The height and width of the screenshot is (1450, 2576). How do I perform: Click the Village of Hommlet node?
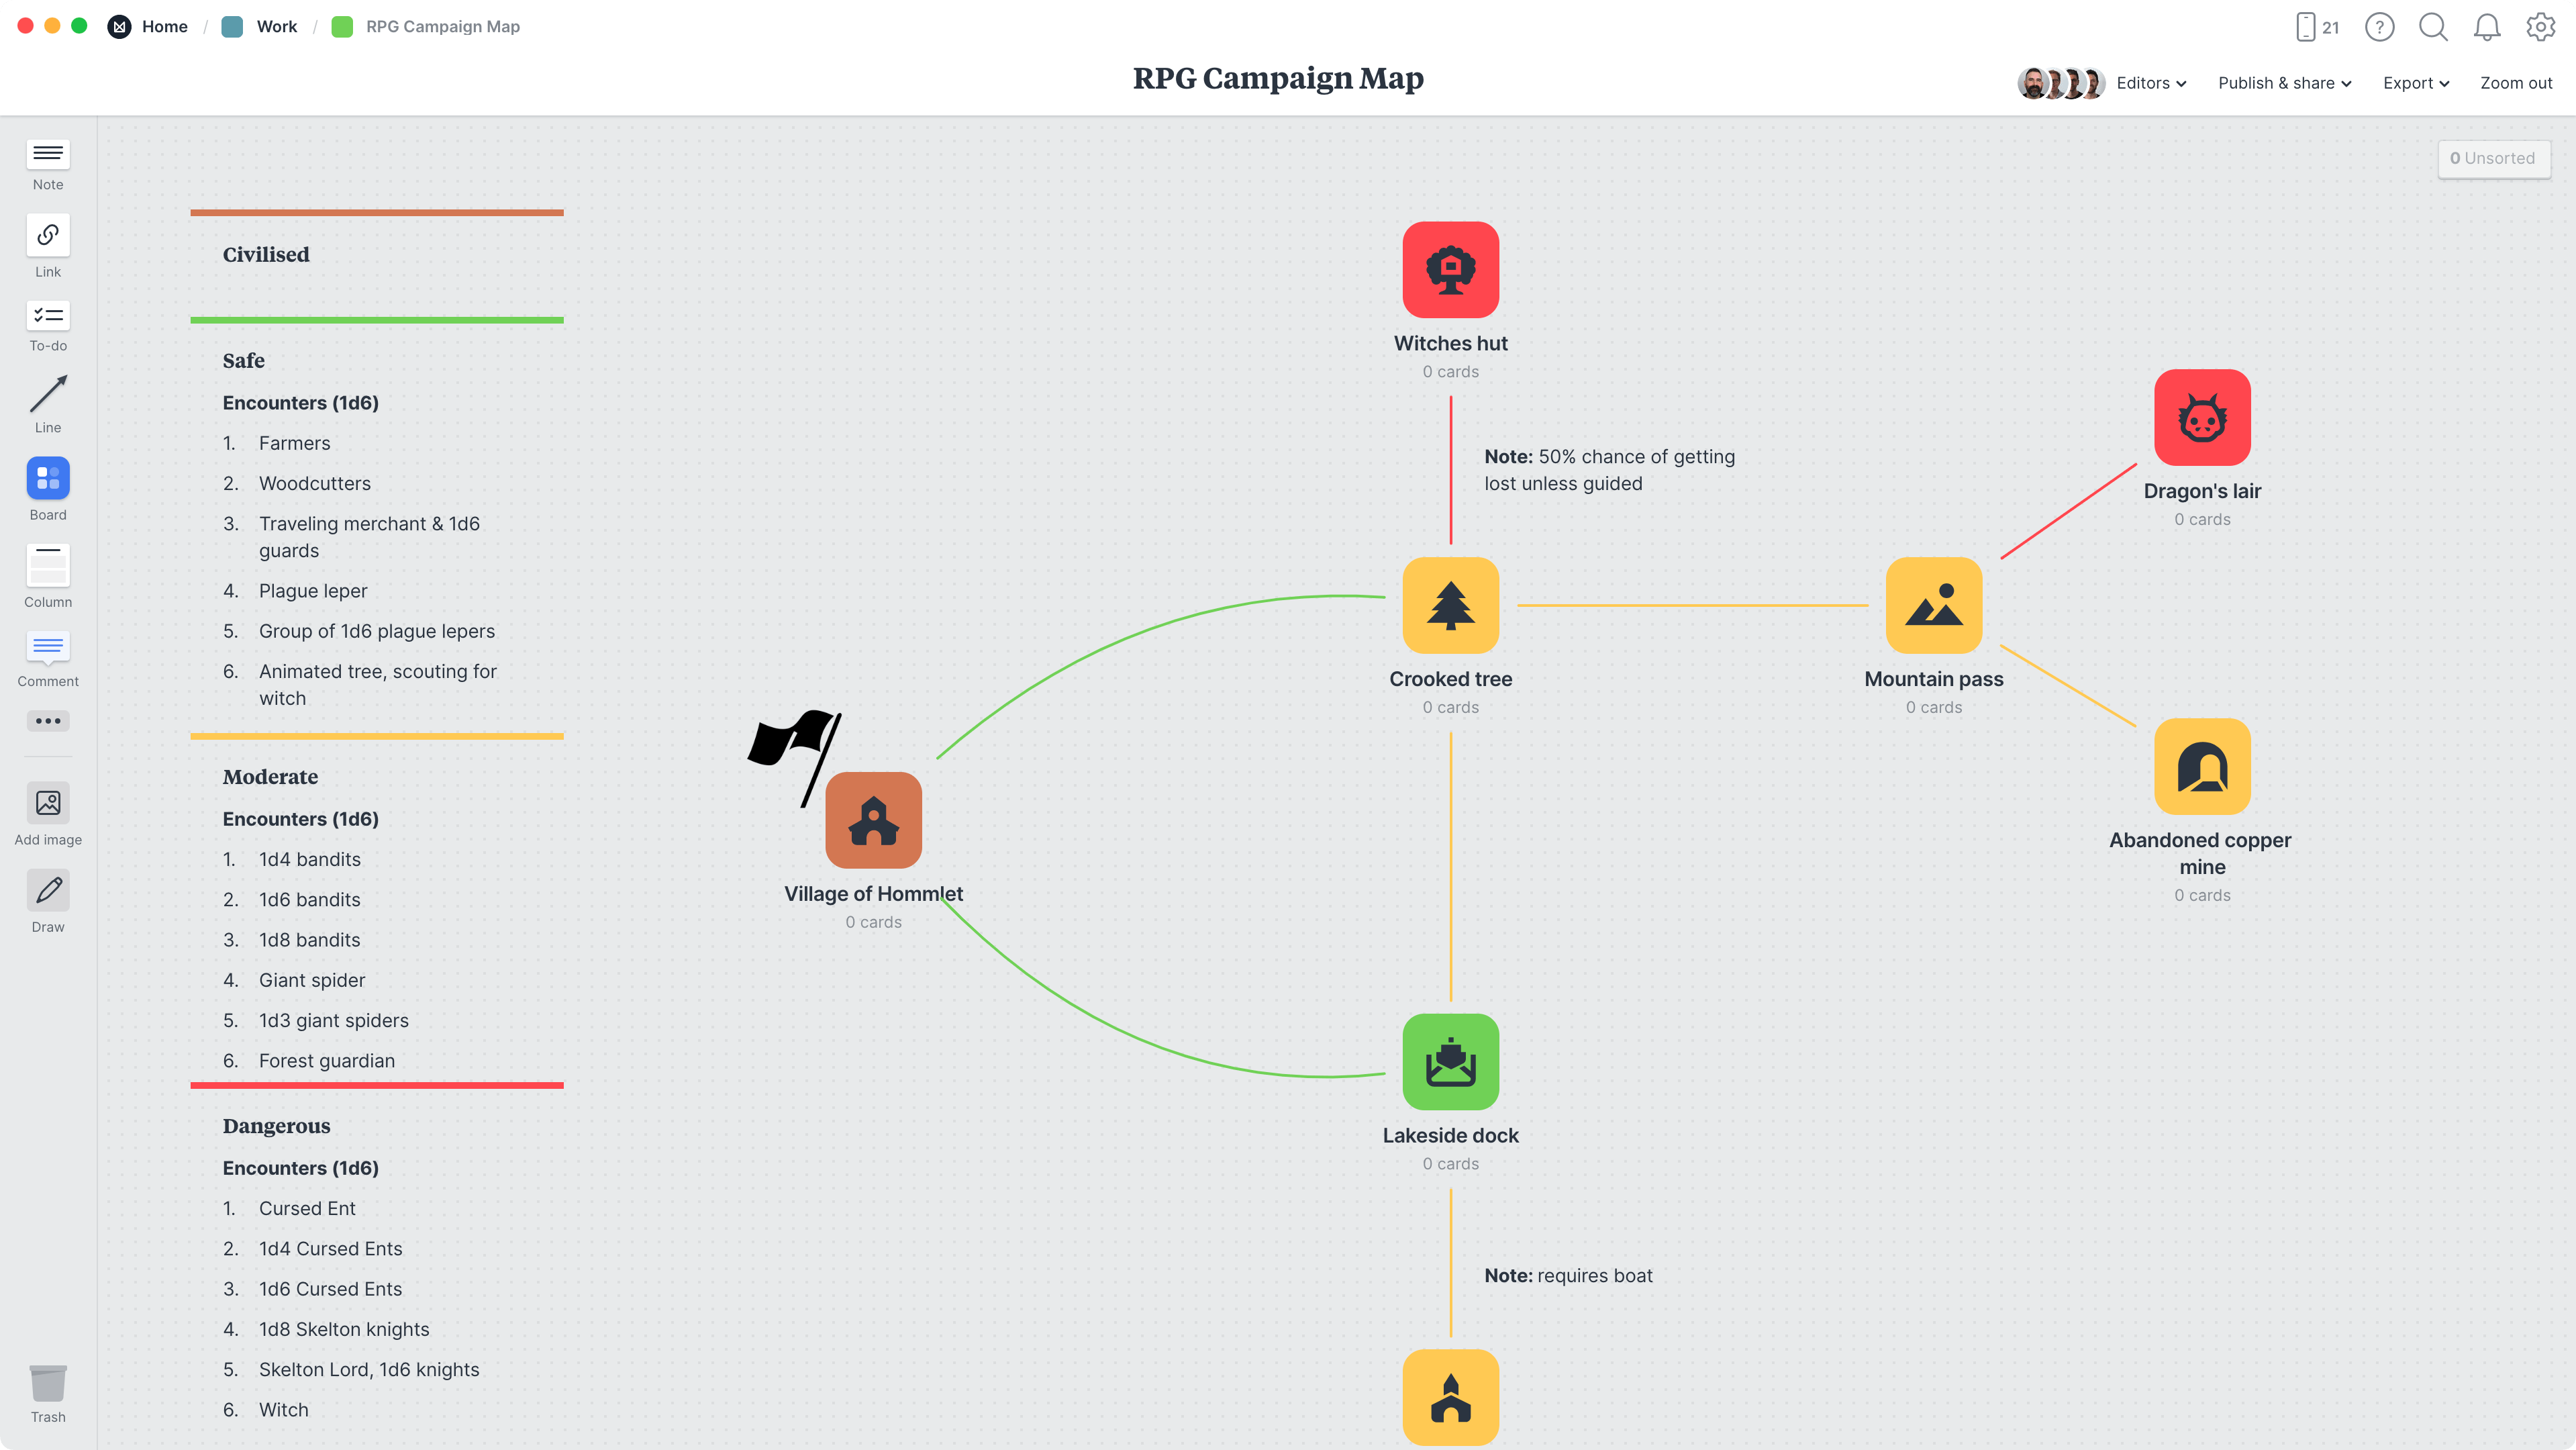pyautogui.click(x=874, y=820)
